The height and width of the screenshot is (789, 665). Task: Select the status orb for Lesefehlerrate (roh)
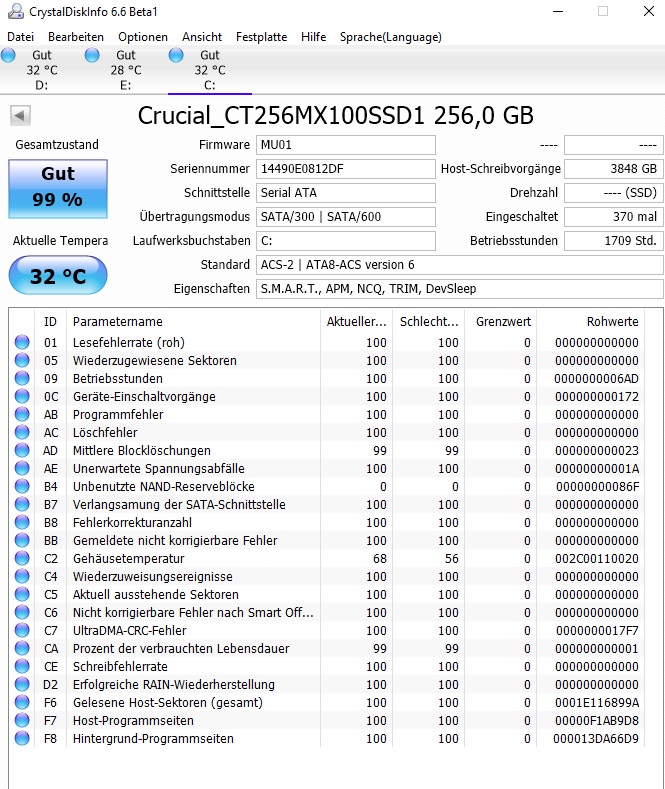(x=22, y=342)
